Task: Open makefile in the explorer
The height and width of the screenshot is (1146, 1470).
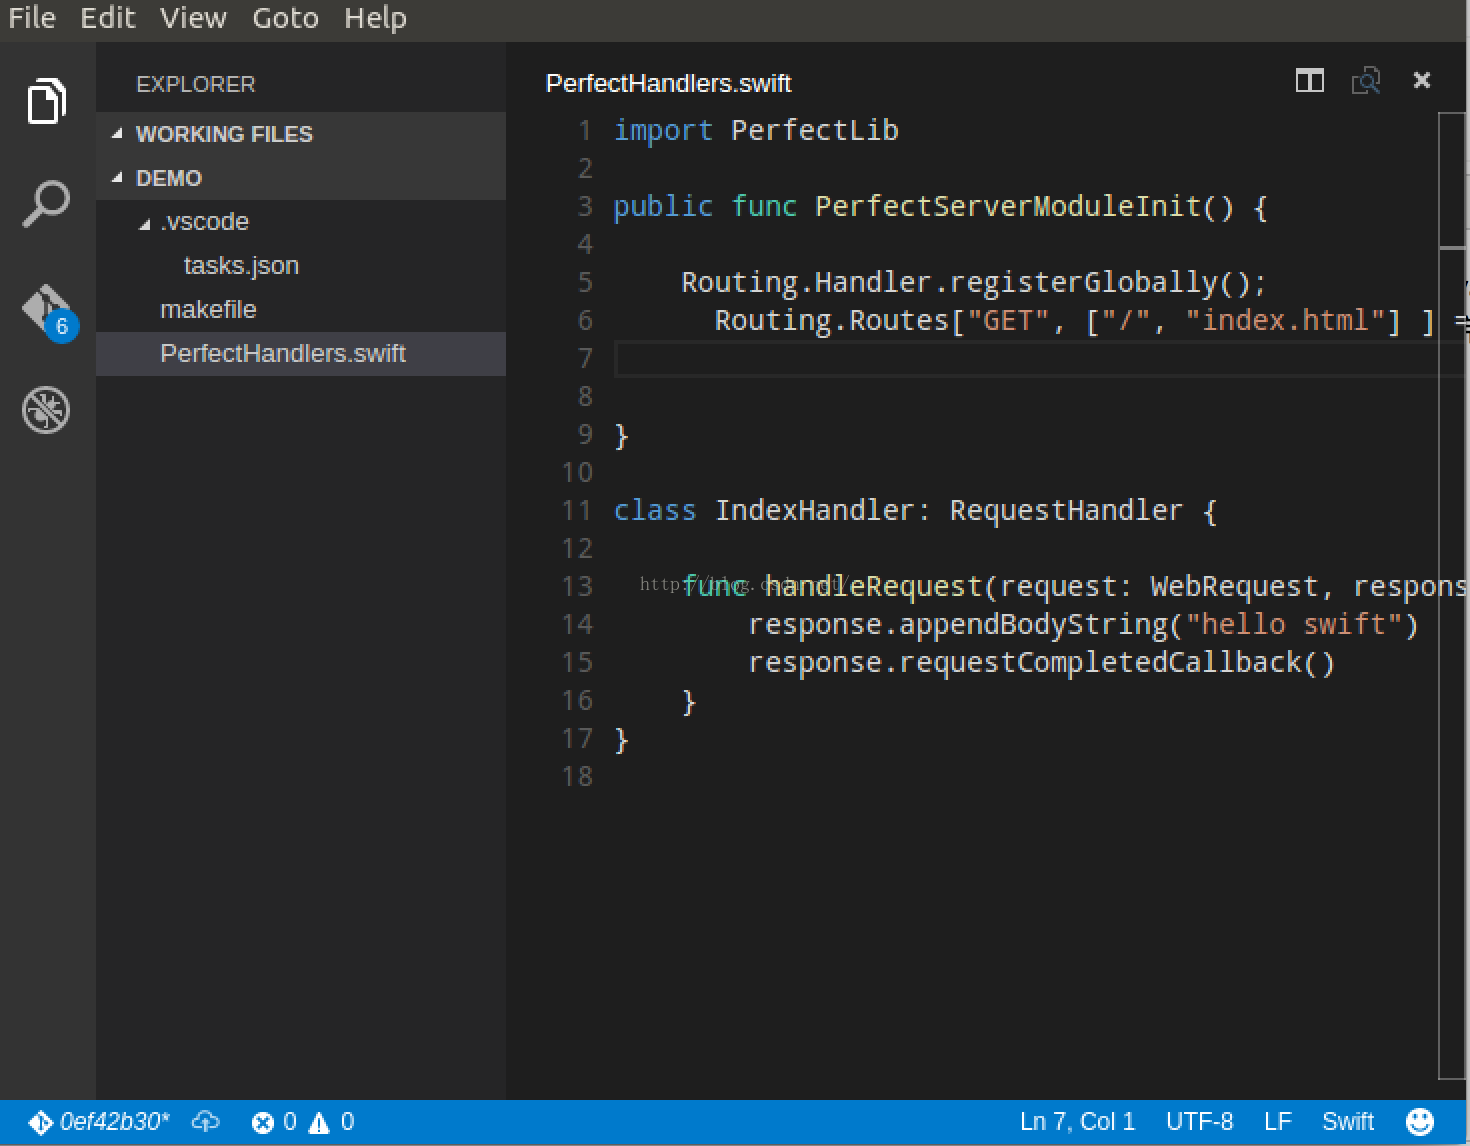Action: coord(301,310)
